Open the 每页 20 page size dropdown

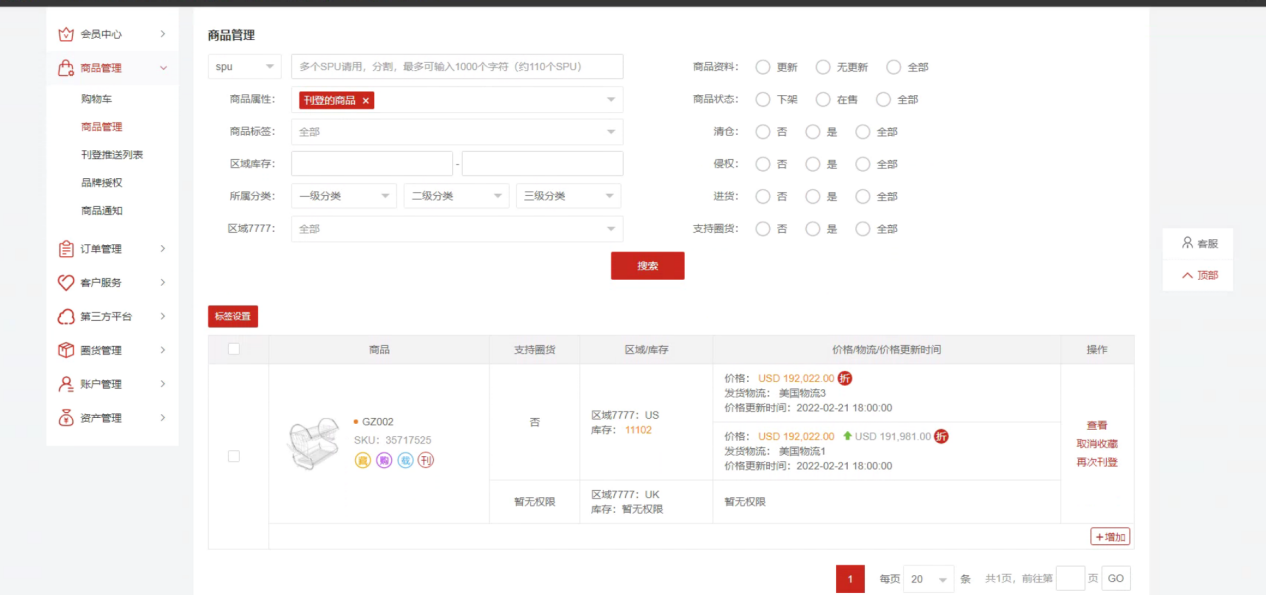(x=929, y=579)
